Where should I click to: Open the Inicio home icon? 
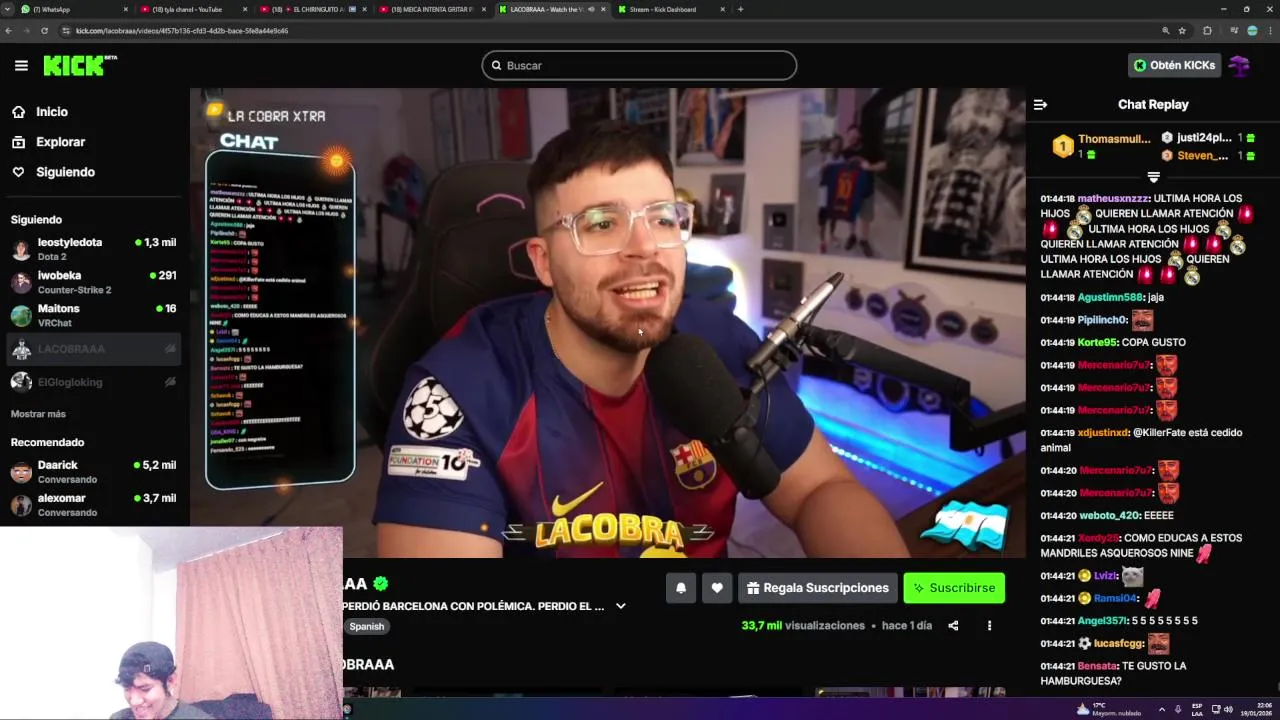pos(18,112)
